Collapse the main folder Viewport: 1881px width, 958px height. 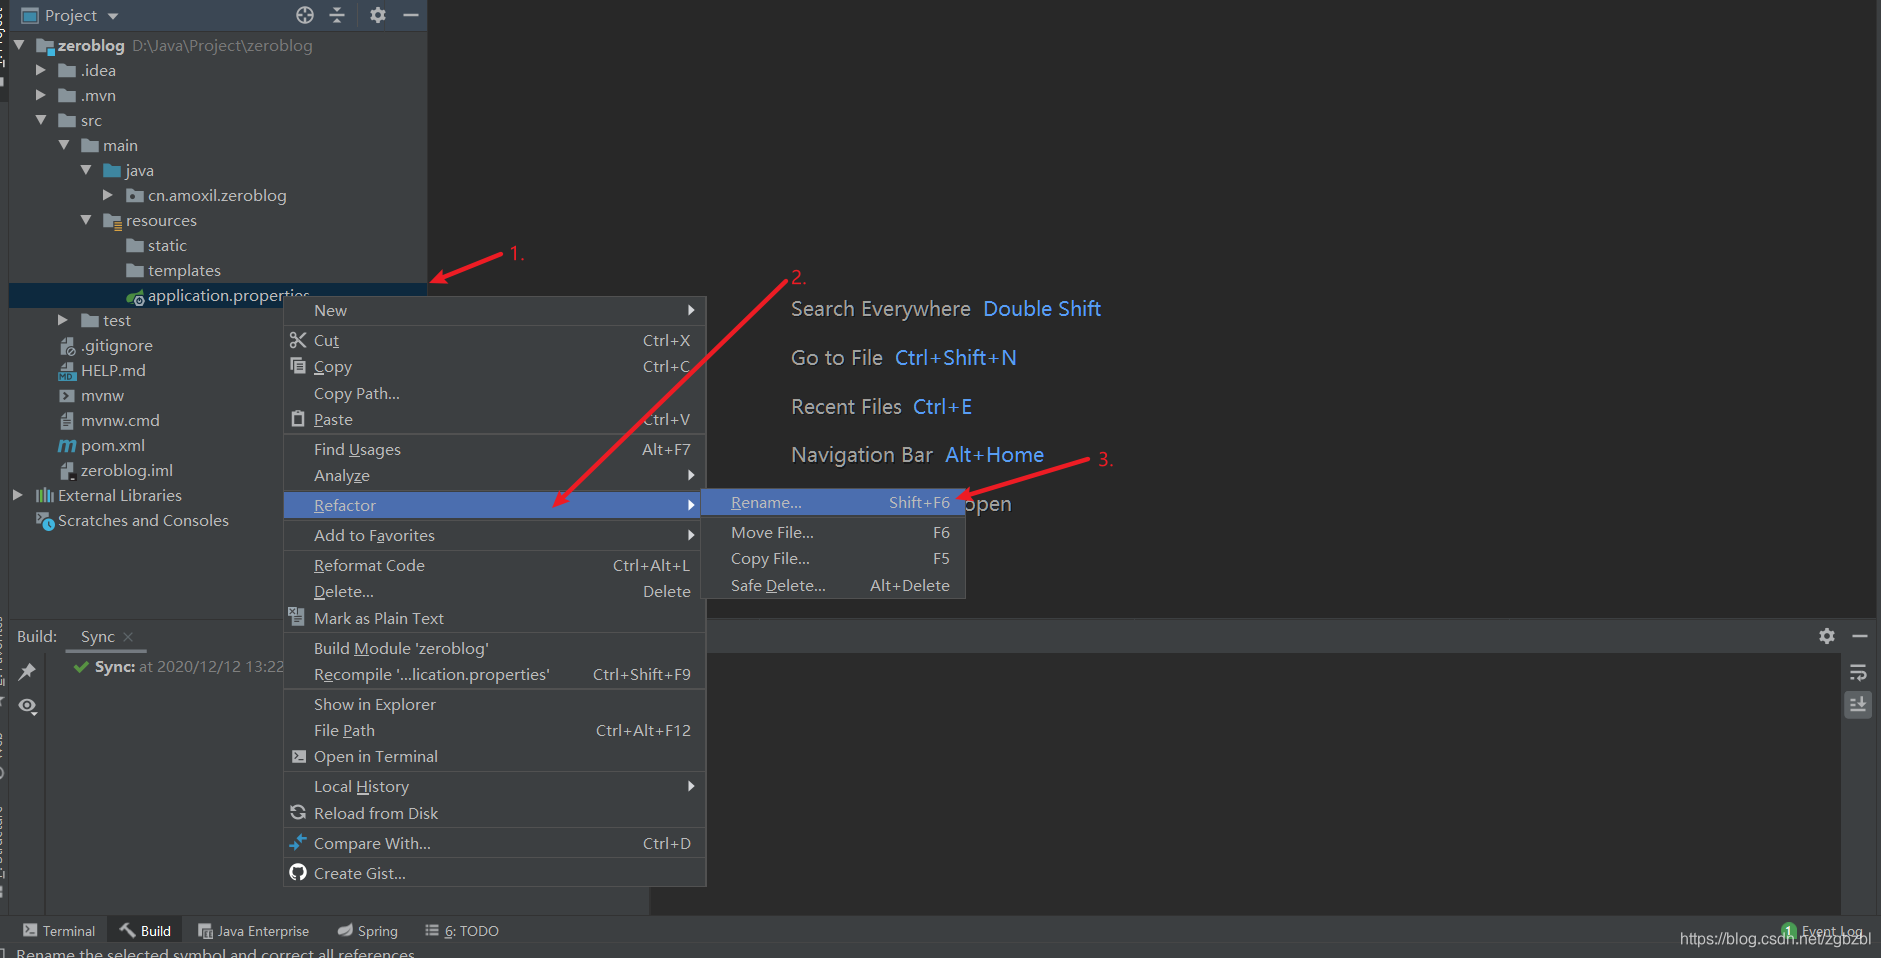(64, 145)
